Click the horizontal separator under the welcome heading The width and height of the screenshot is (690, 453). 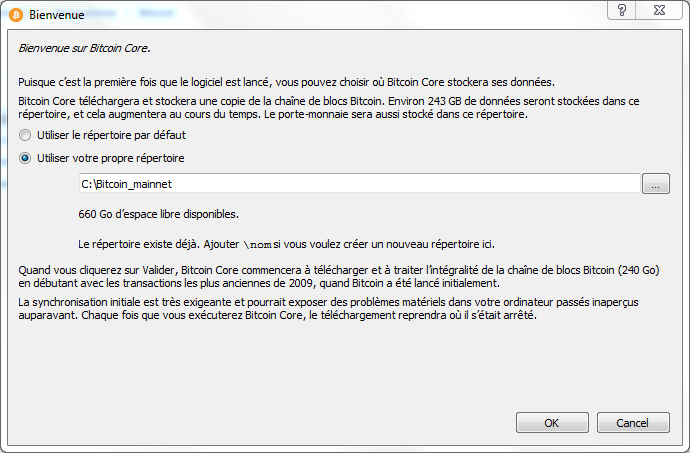(x=345, y=61)
